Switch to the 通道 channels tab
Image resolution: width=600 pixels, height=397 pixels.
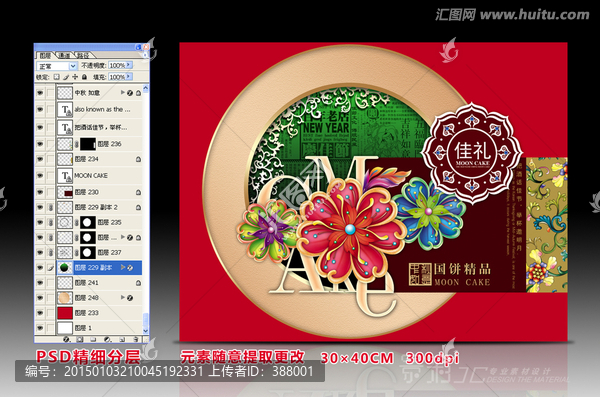(64, 56)
